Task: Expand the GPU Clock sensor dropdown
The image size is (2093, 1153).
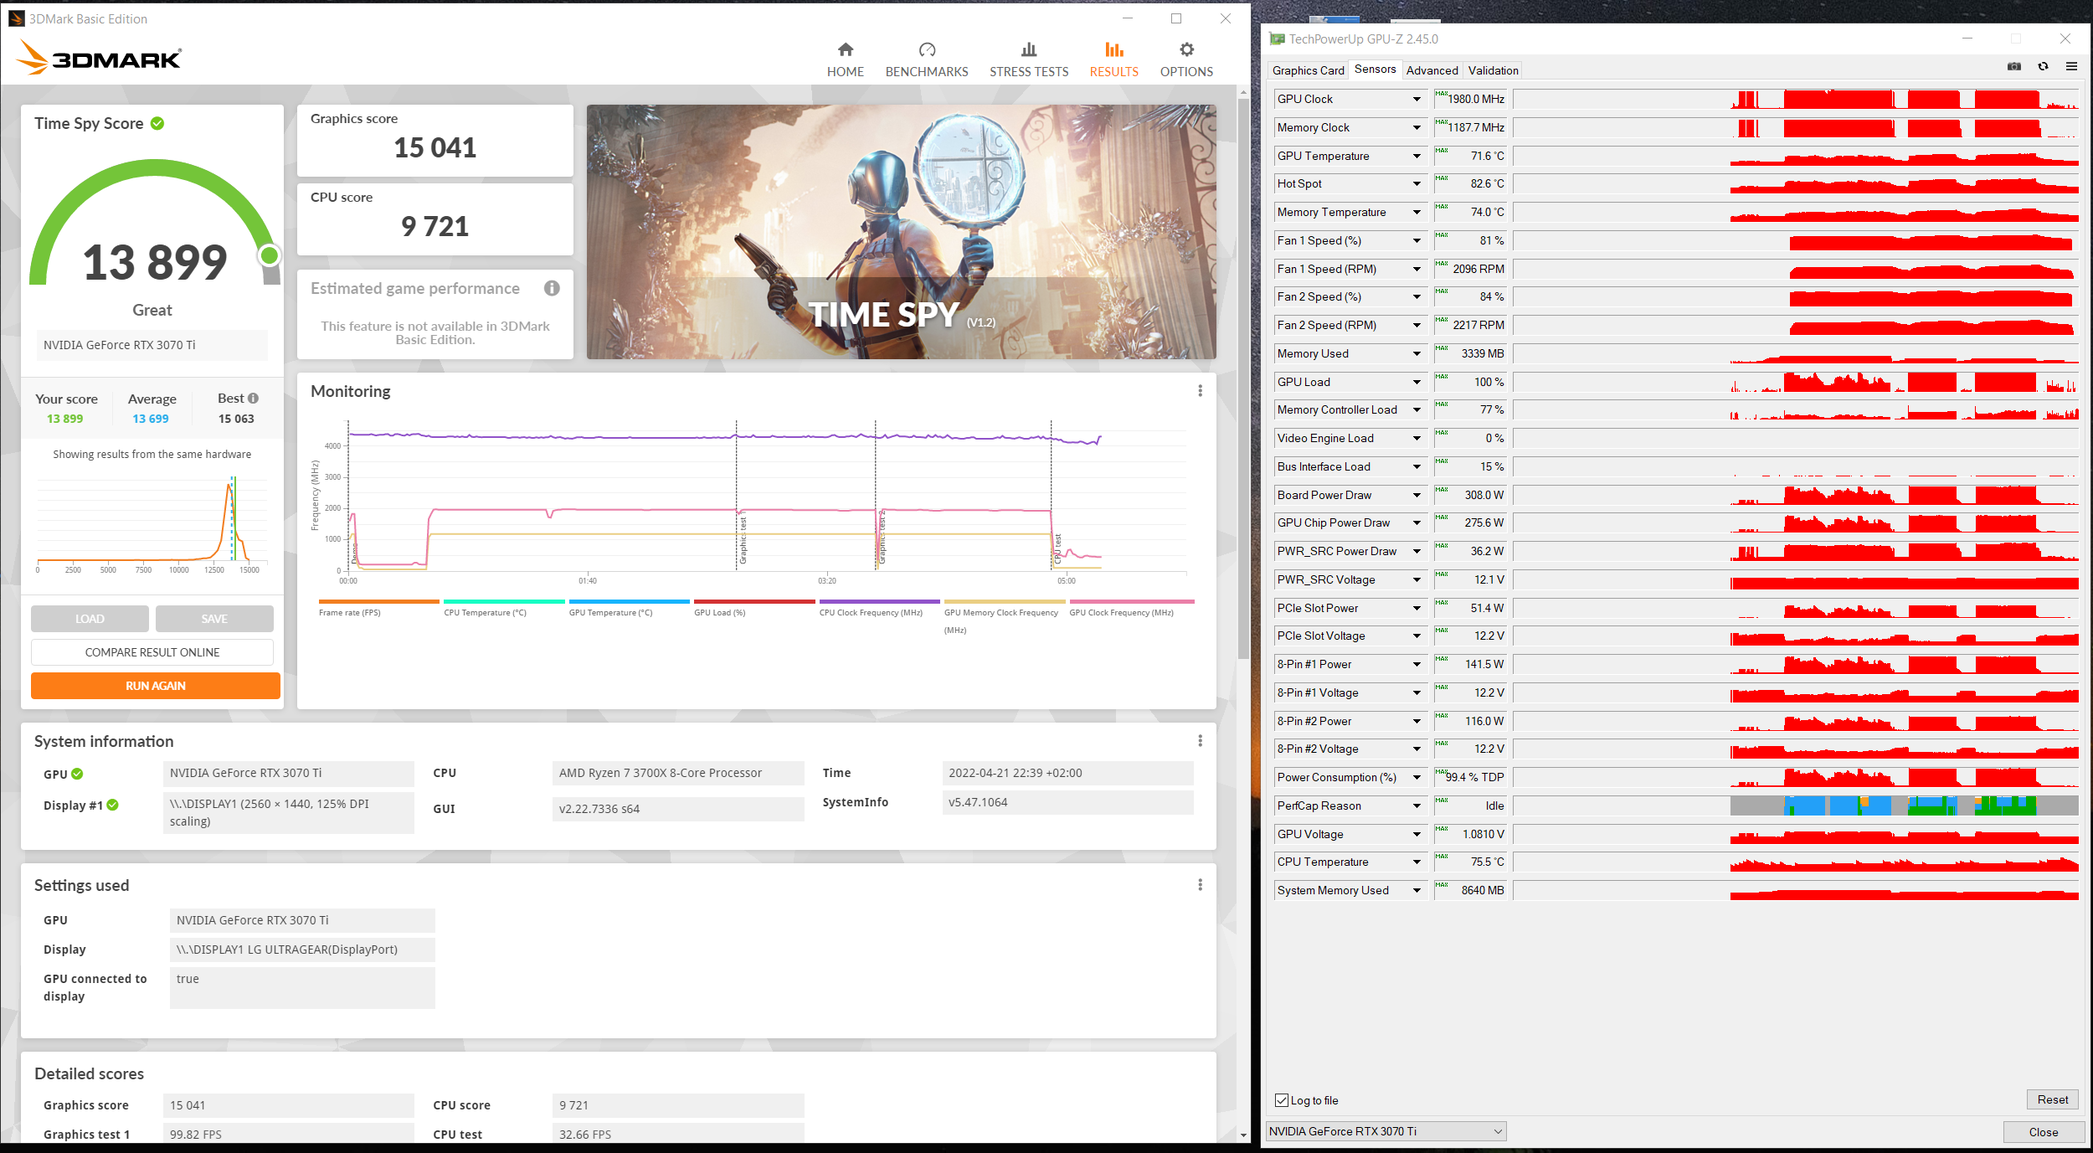Action: (x=1416, y=99)
